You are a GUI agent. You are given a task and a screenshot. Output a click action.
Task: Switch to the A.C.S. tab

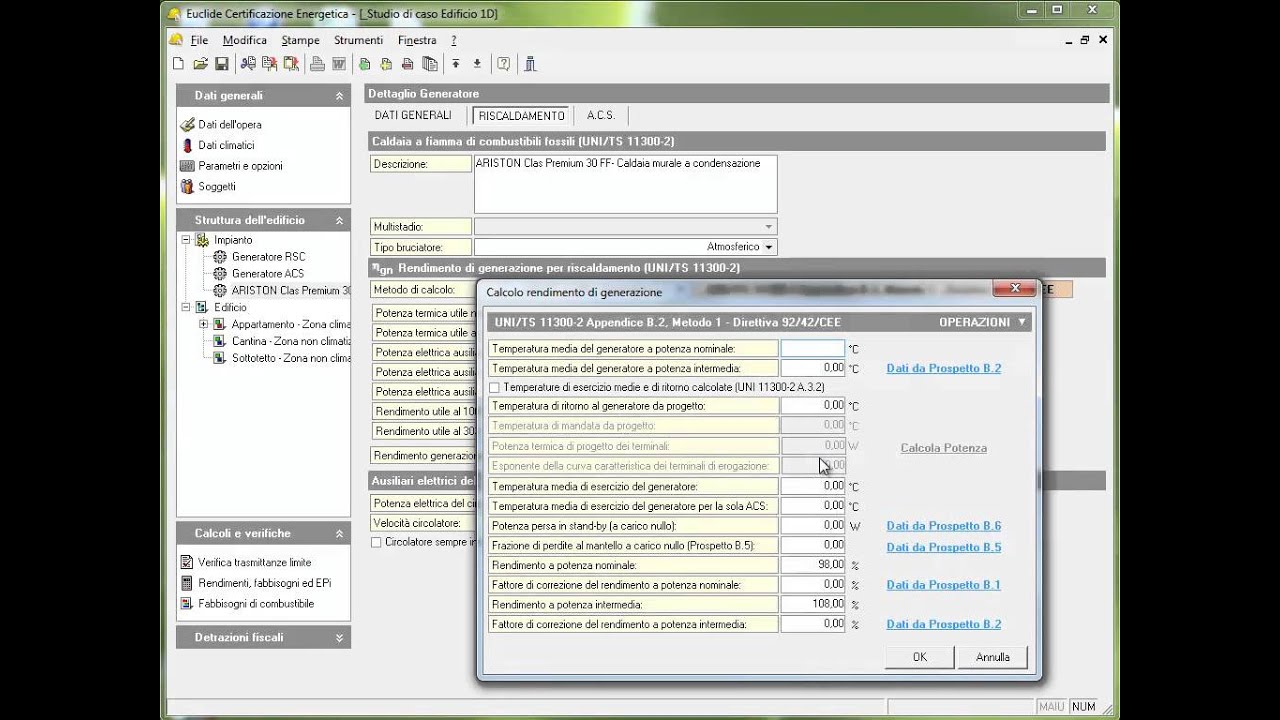click(x=601, y=116)
